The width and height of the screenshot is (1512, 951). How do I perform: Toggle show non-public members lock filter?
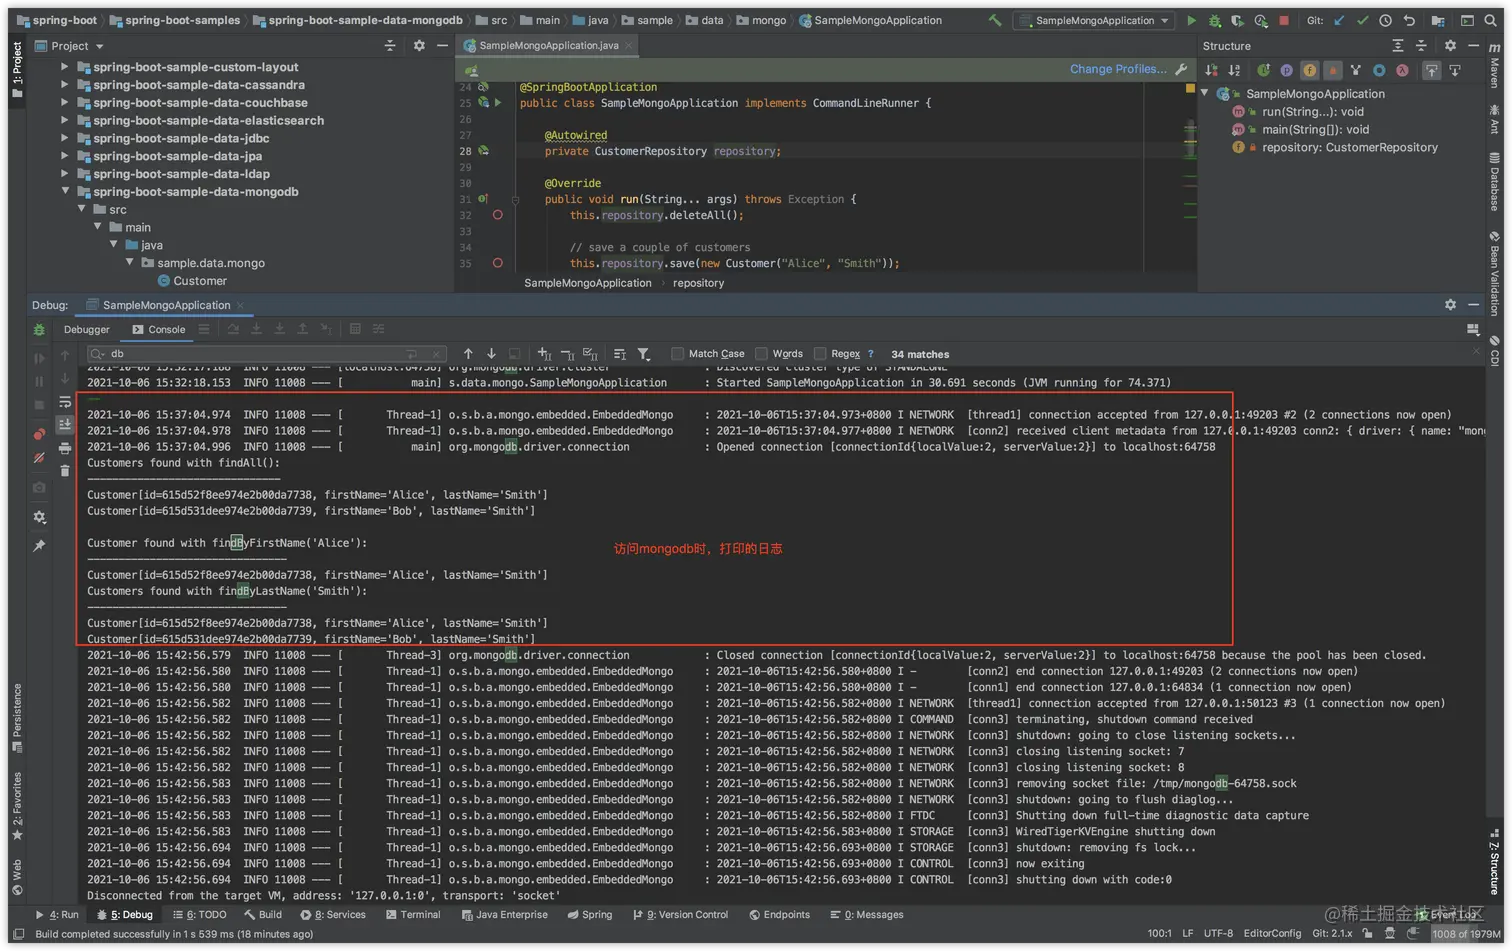pyautogui.click(x=1332, y=70)
